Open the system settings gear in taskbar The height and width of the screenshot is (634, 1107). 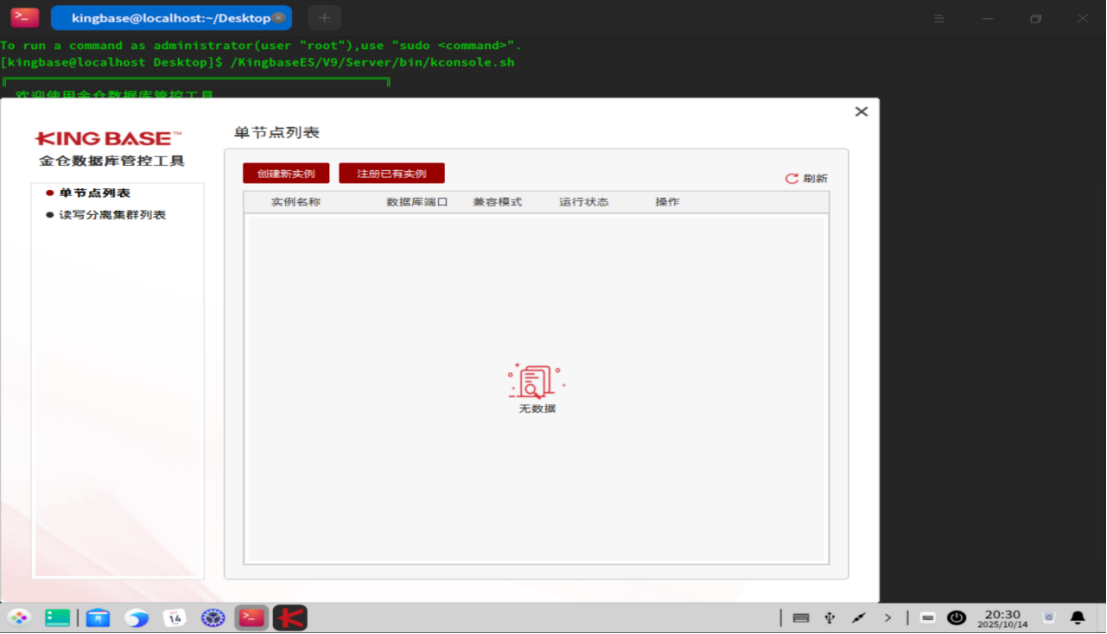click(212, 618)
